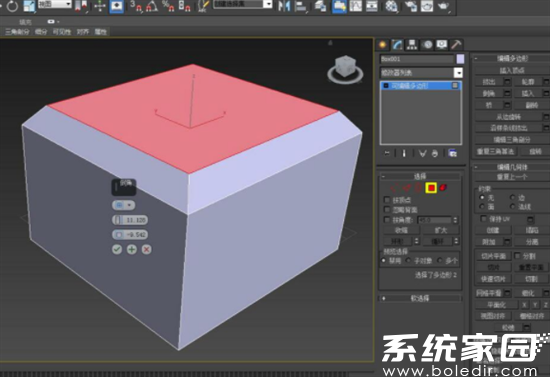Open the 三角剖分 ribbon tab
This screenshot has width=550, height=377.
click(17, 32)
